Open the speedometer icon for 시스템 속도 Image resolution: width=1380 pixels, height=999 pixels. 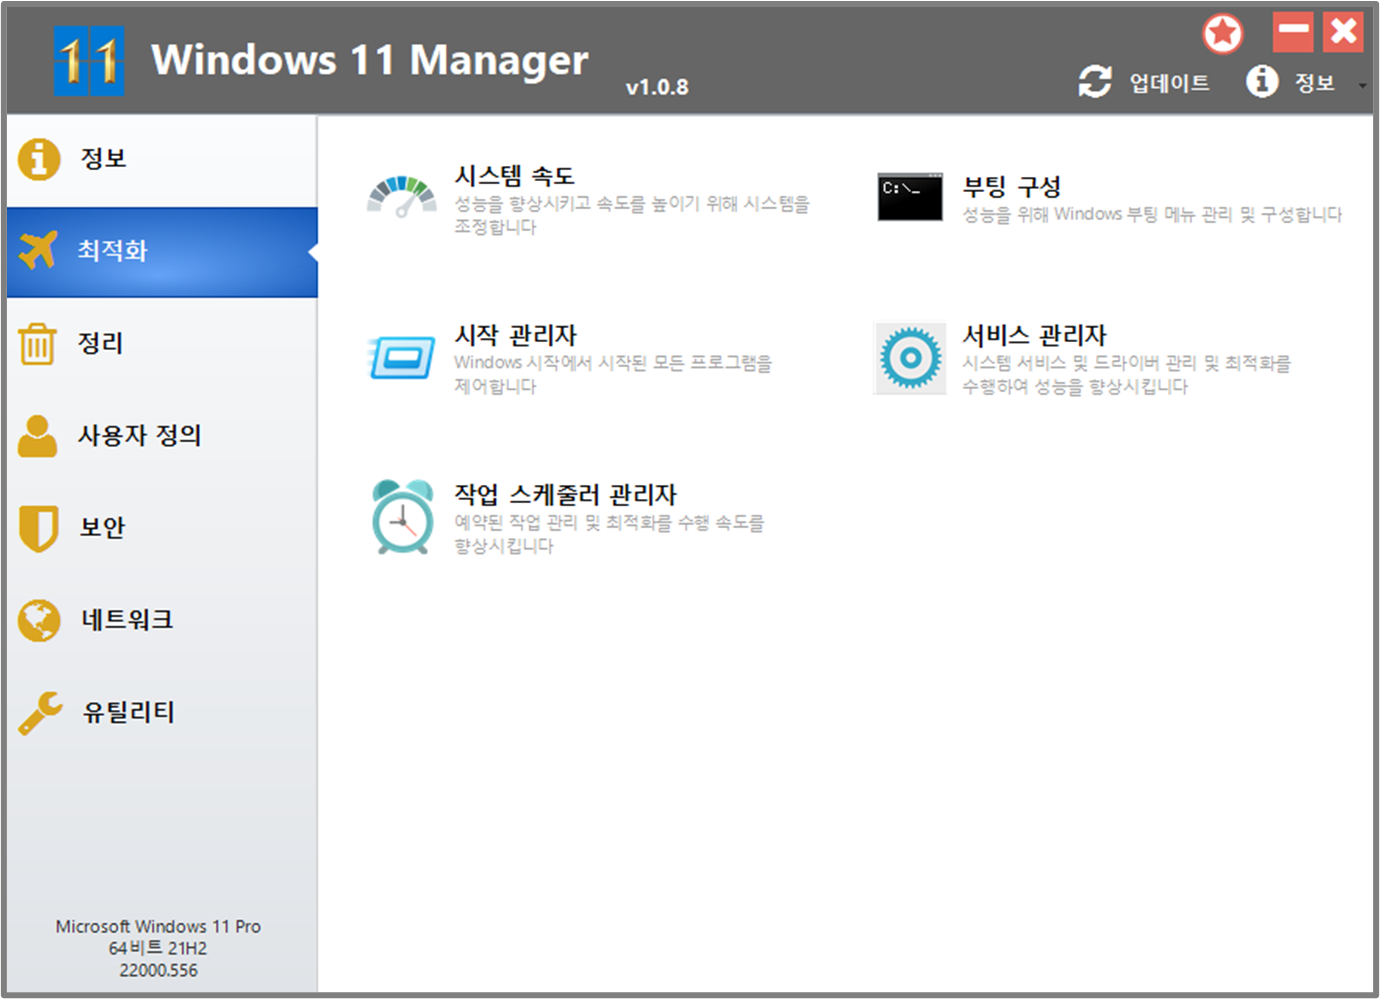(x=402, y=197)
